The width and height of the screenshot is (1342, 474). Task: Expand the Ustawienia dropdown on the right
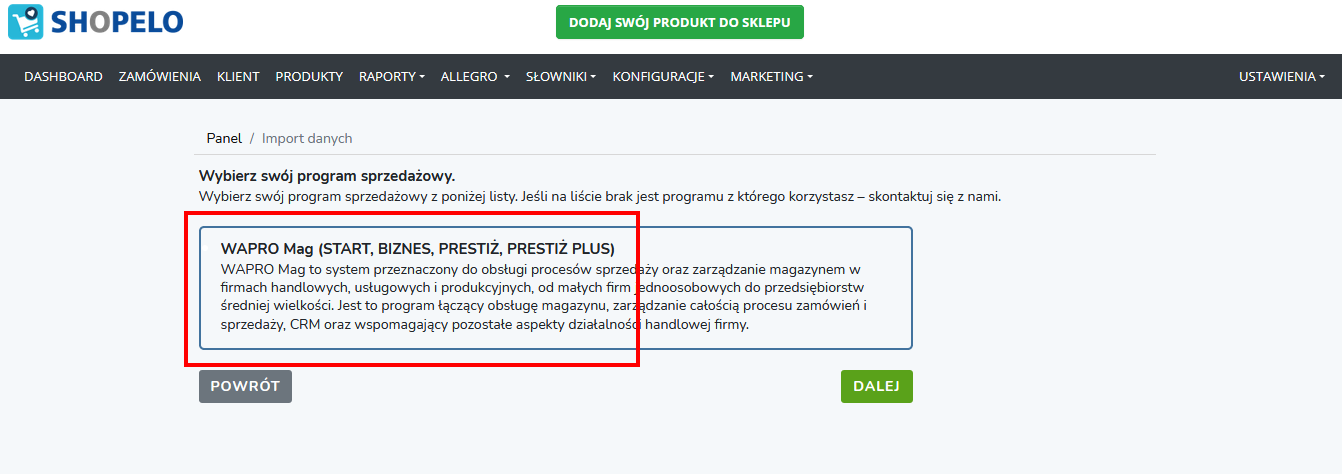point(1282,77)
